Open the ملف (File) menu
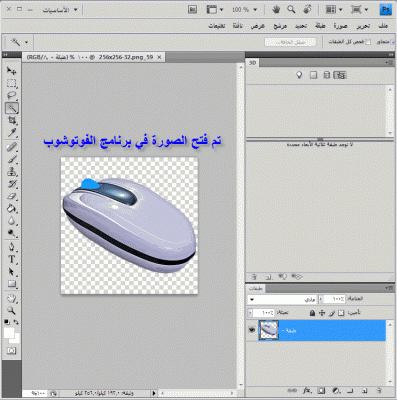The height and width of the screenshot is (400, 397). 383,26
